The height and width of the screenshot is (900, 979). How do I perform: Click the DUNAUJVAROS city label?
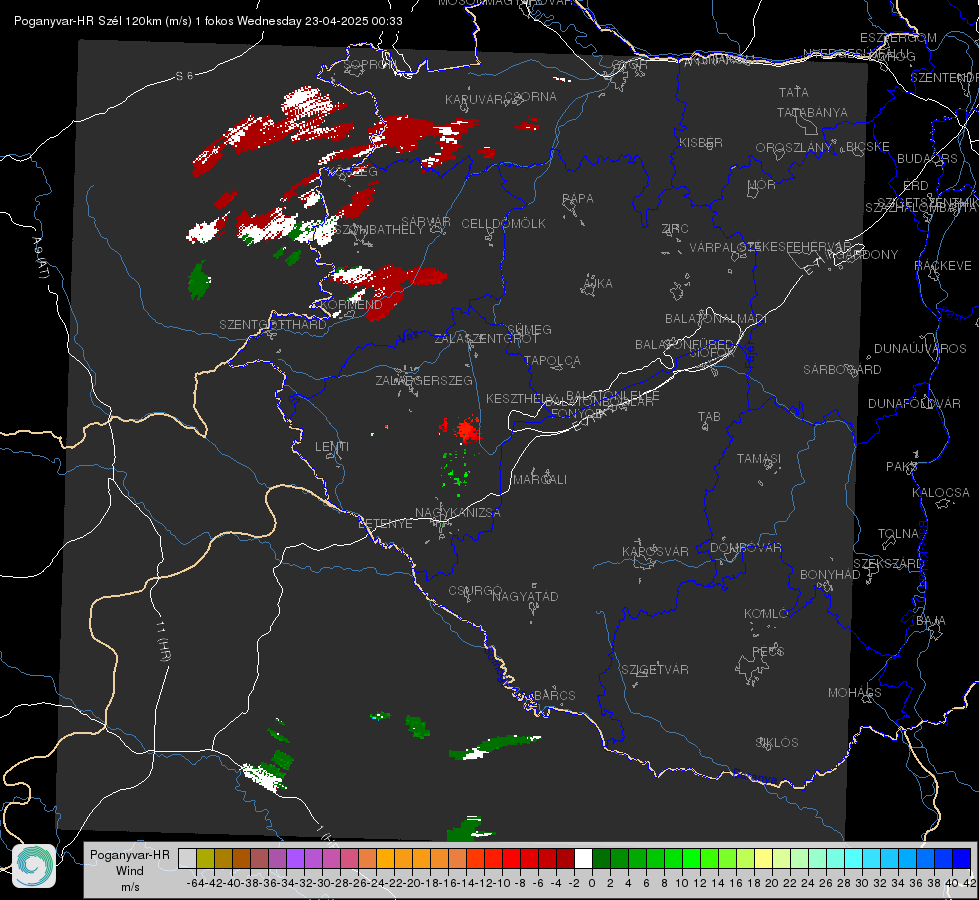point(920,349)
